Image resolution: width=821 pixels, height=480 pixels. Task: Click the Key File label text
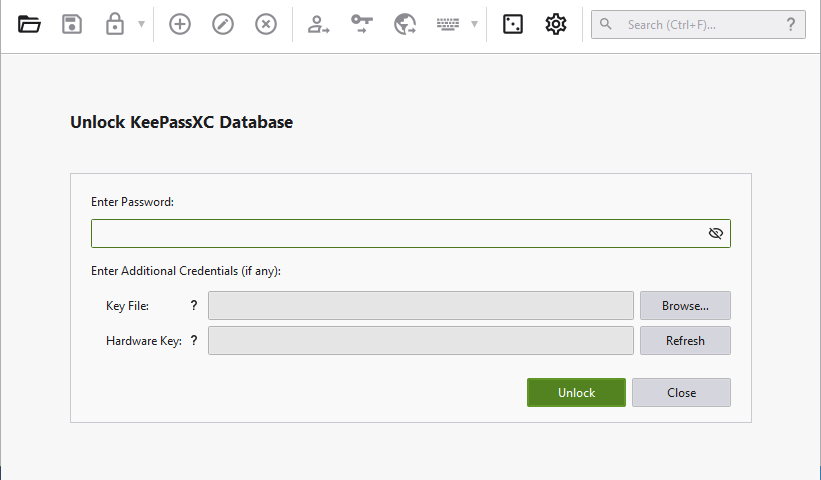coord(127,306)
